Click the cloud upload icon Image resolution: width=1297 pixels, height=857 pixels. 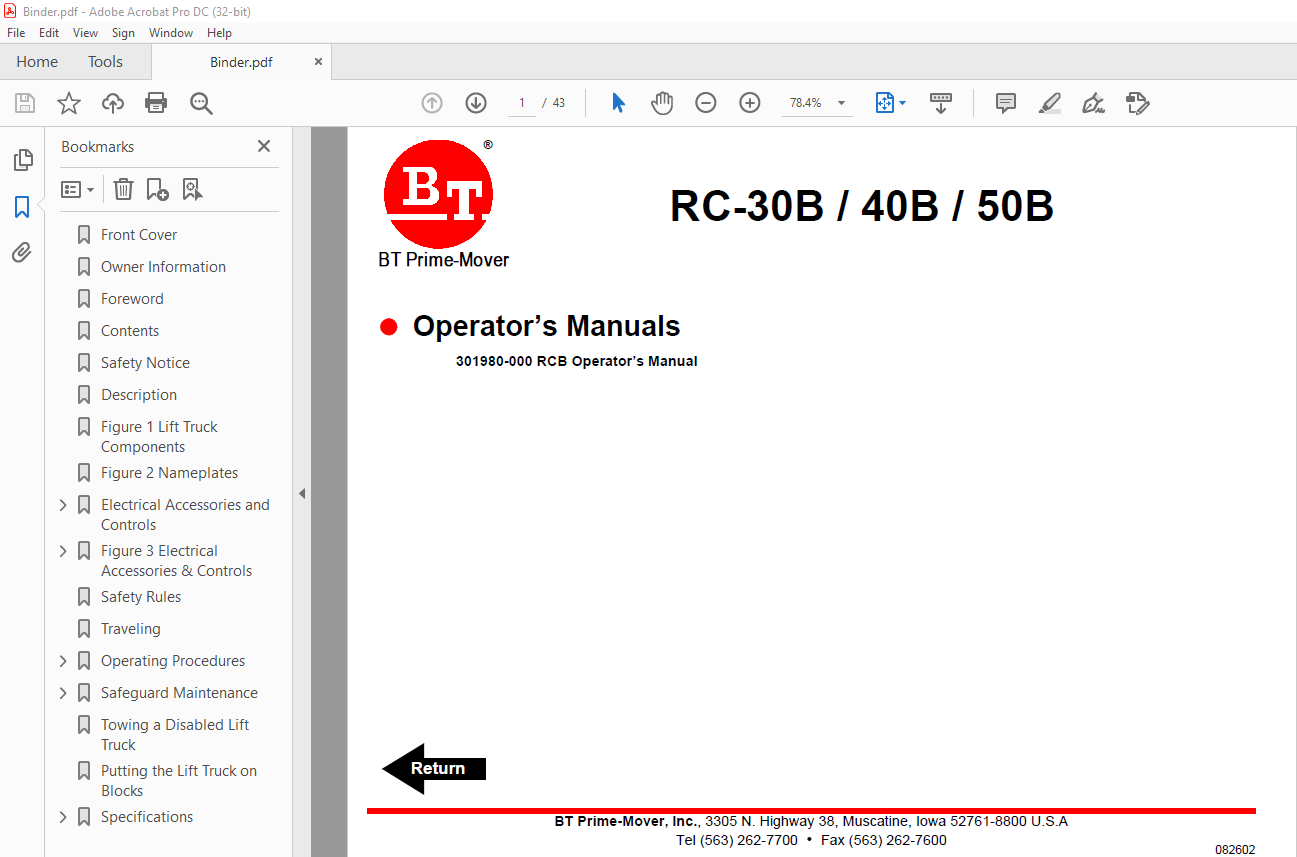click(x=113, y=103)
